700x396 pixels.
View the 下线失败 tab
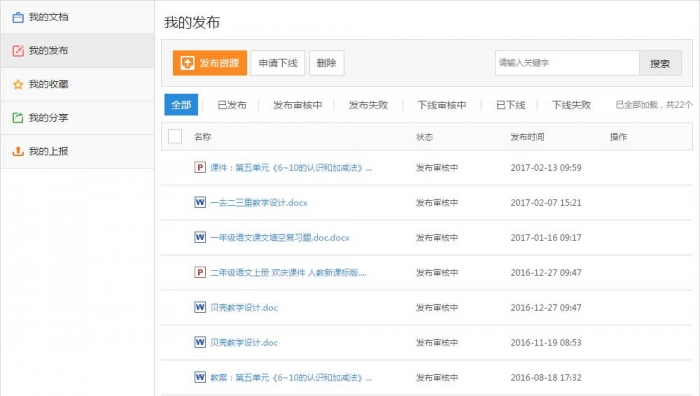[571, 105]
